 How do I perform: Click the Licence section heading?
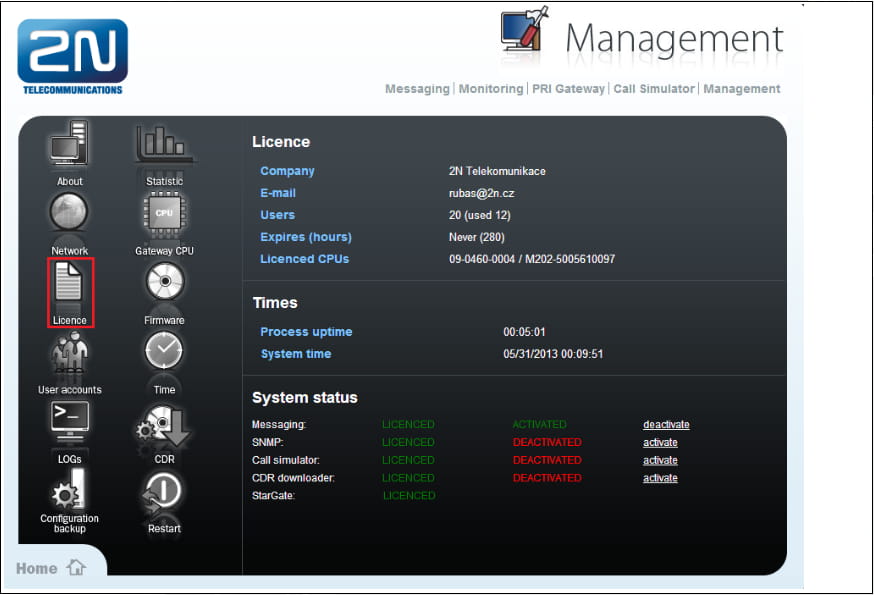click(x=281, y=142)
